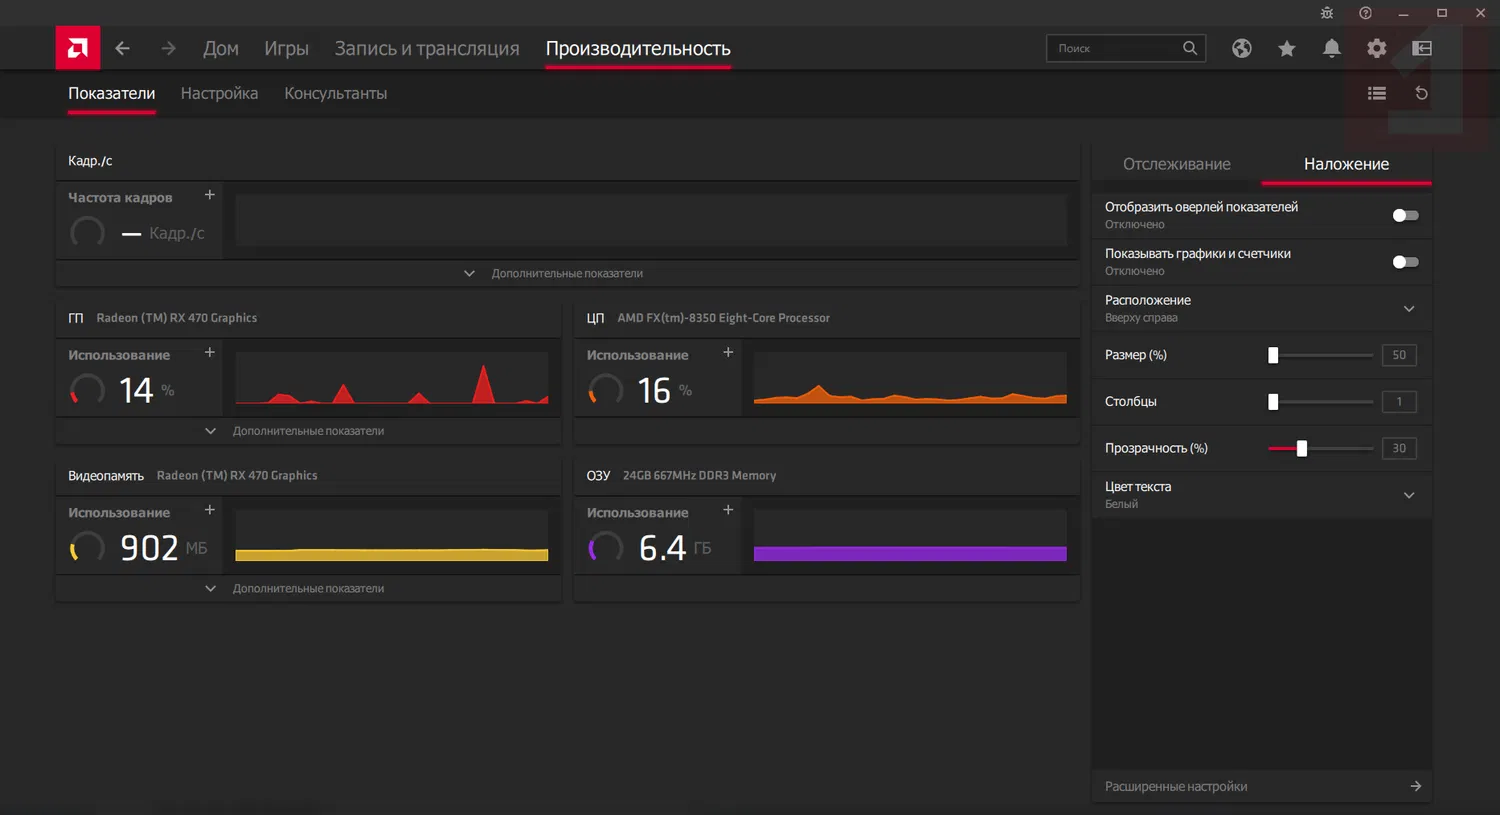Screen dimensions: 1500x815
Task: Switch to the 'Отслеживание' tab
Action: point(1176,164)
